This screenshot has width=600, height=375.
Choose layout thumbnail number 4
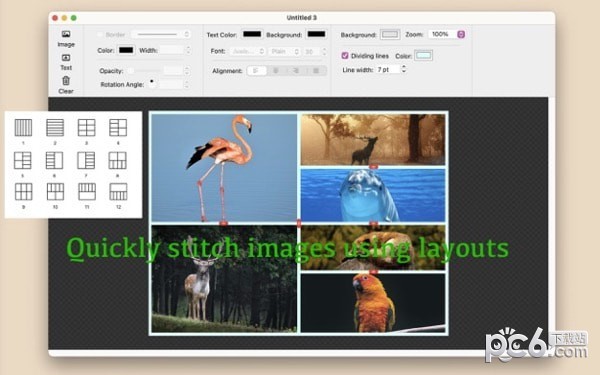click(118, 127)
